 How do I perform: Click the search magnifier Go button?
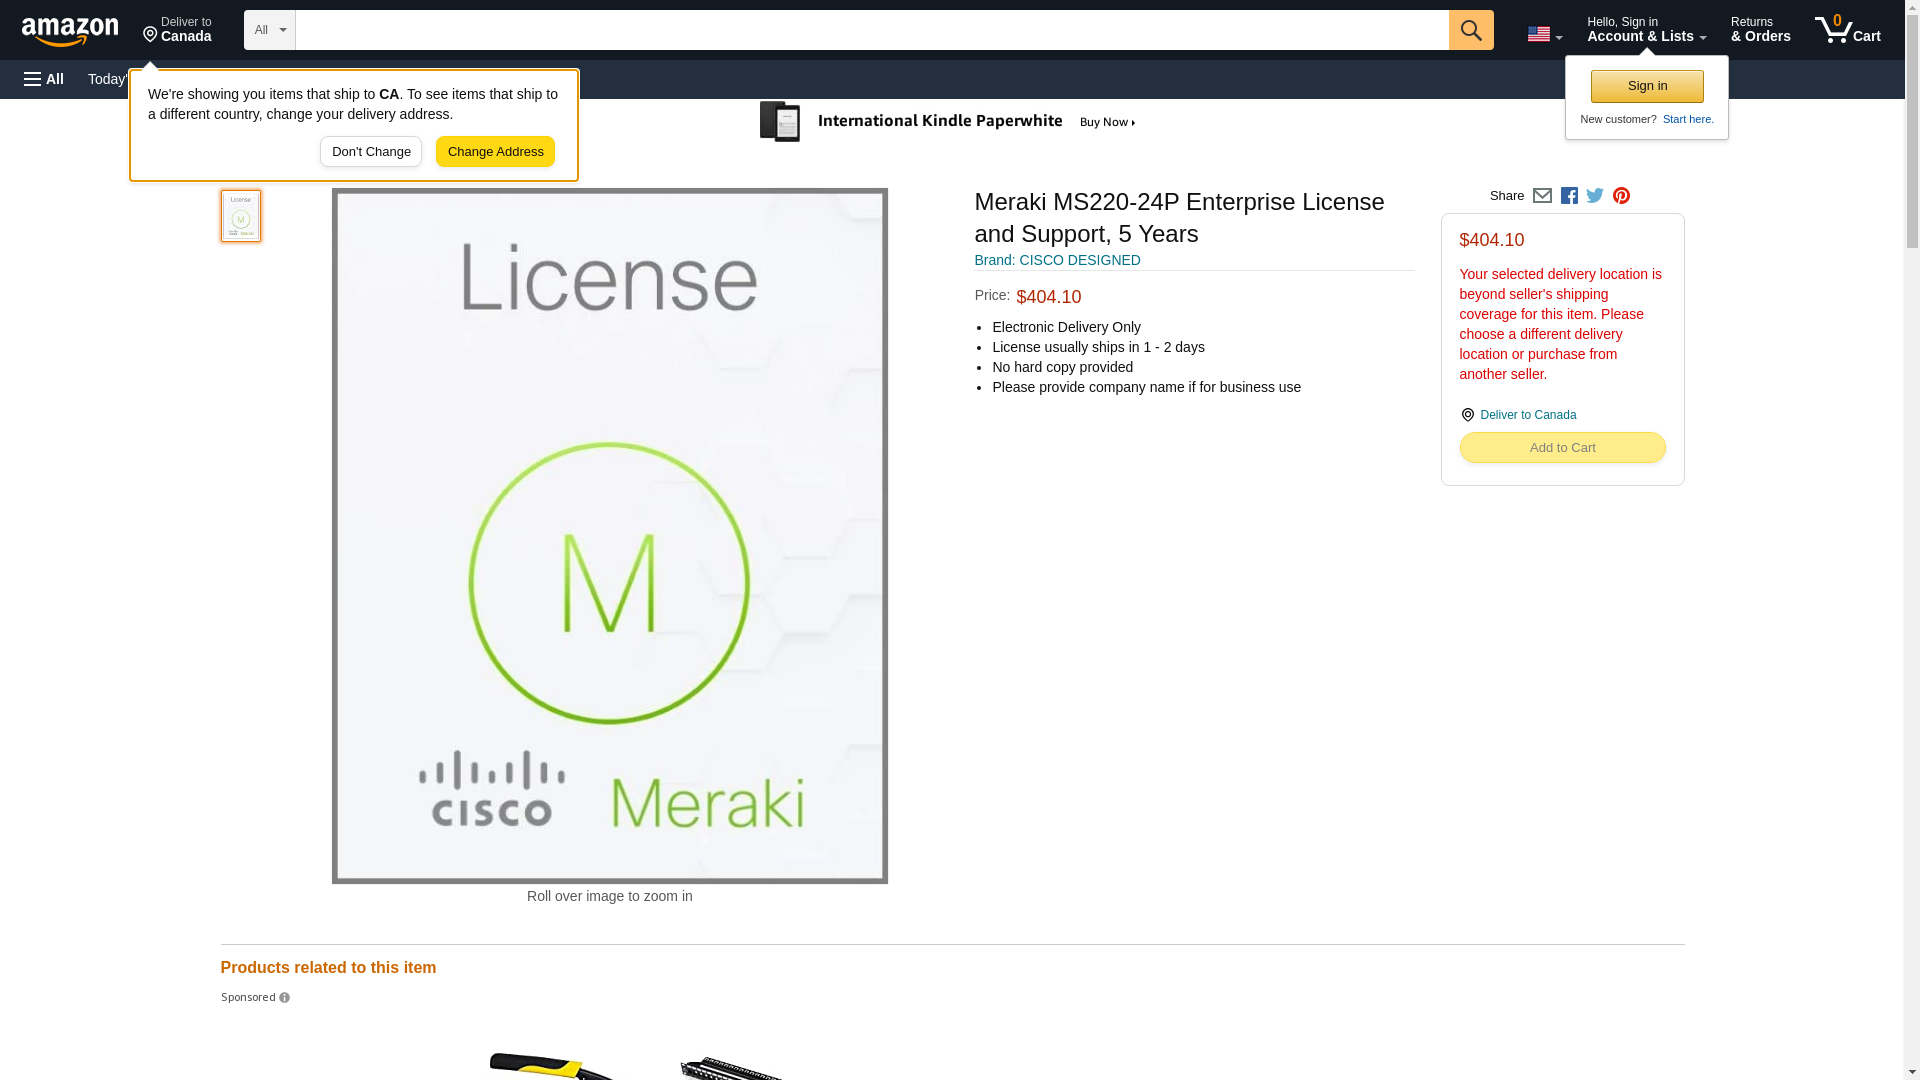point(1470,30)
